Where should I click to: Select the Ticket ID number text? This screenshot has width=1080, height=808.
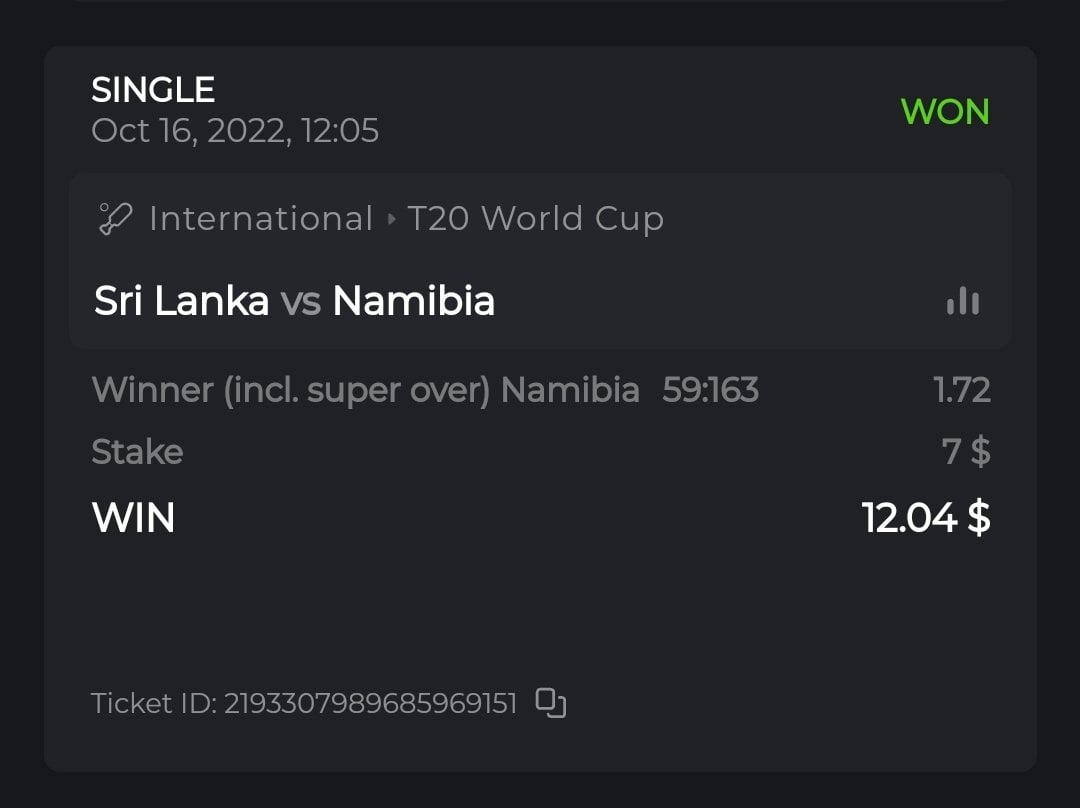point(370,704)
